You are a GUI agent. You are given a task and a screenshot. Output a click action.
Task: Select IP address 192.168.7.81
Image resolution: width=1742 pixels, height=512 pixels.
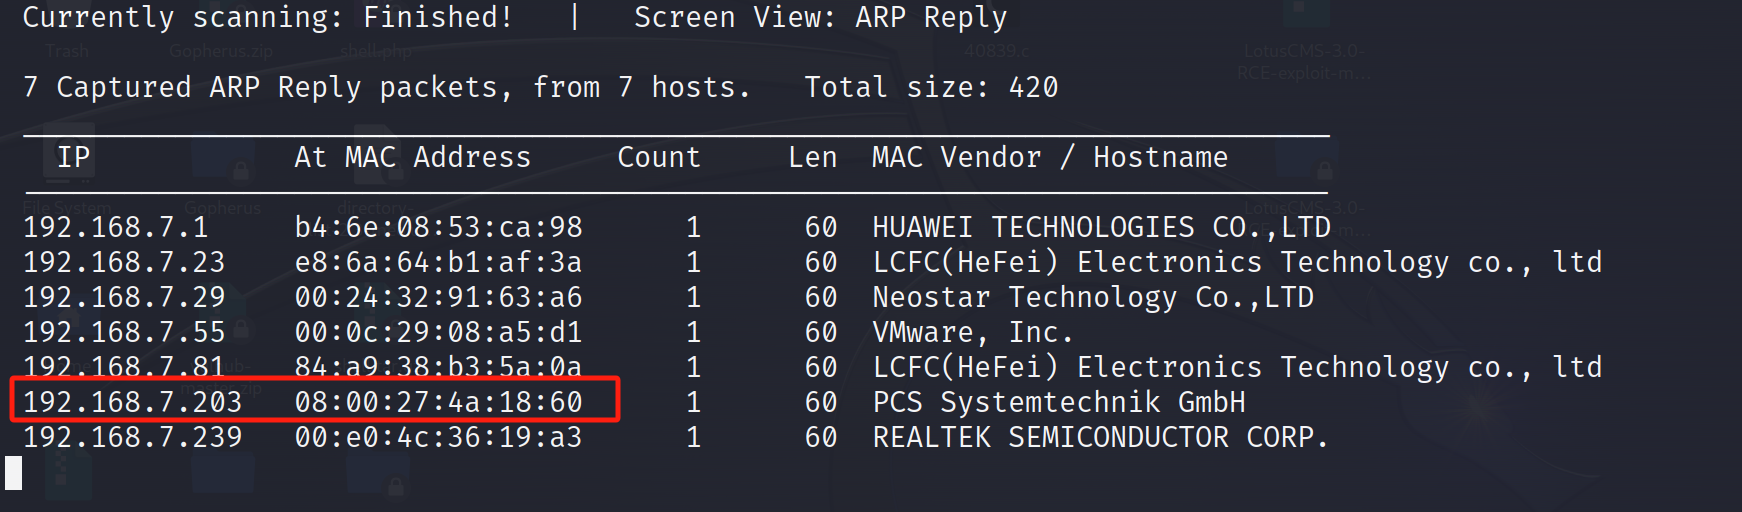pos(124,367)
